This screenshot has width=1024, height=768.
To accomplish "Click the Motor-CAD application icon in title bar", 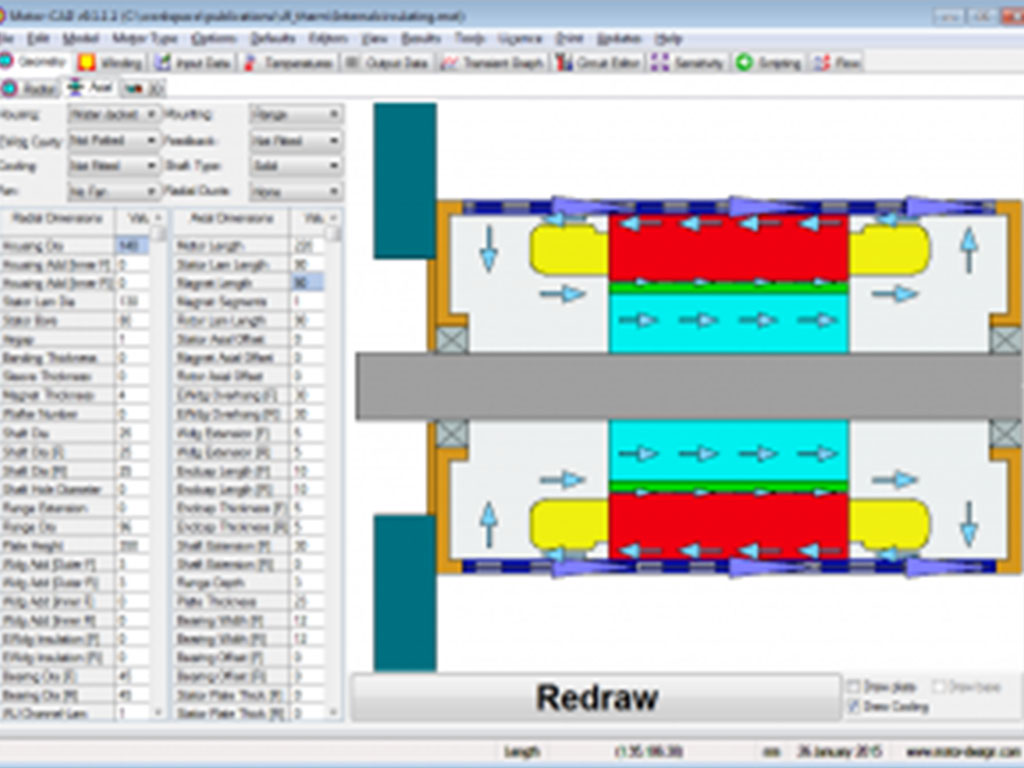I will pyautogui.click(x=3, y=15).
